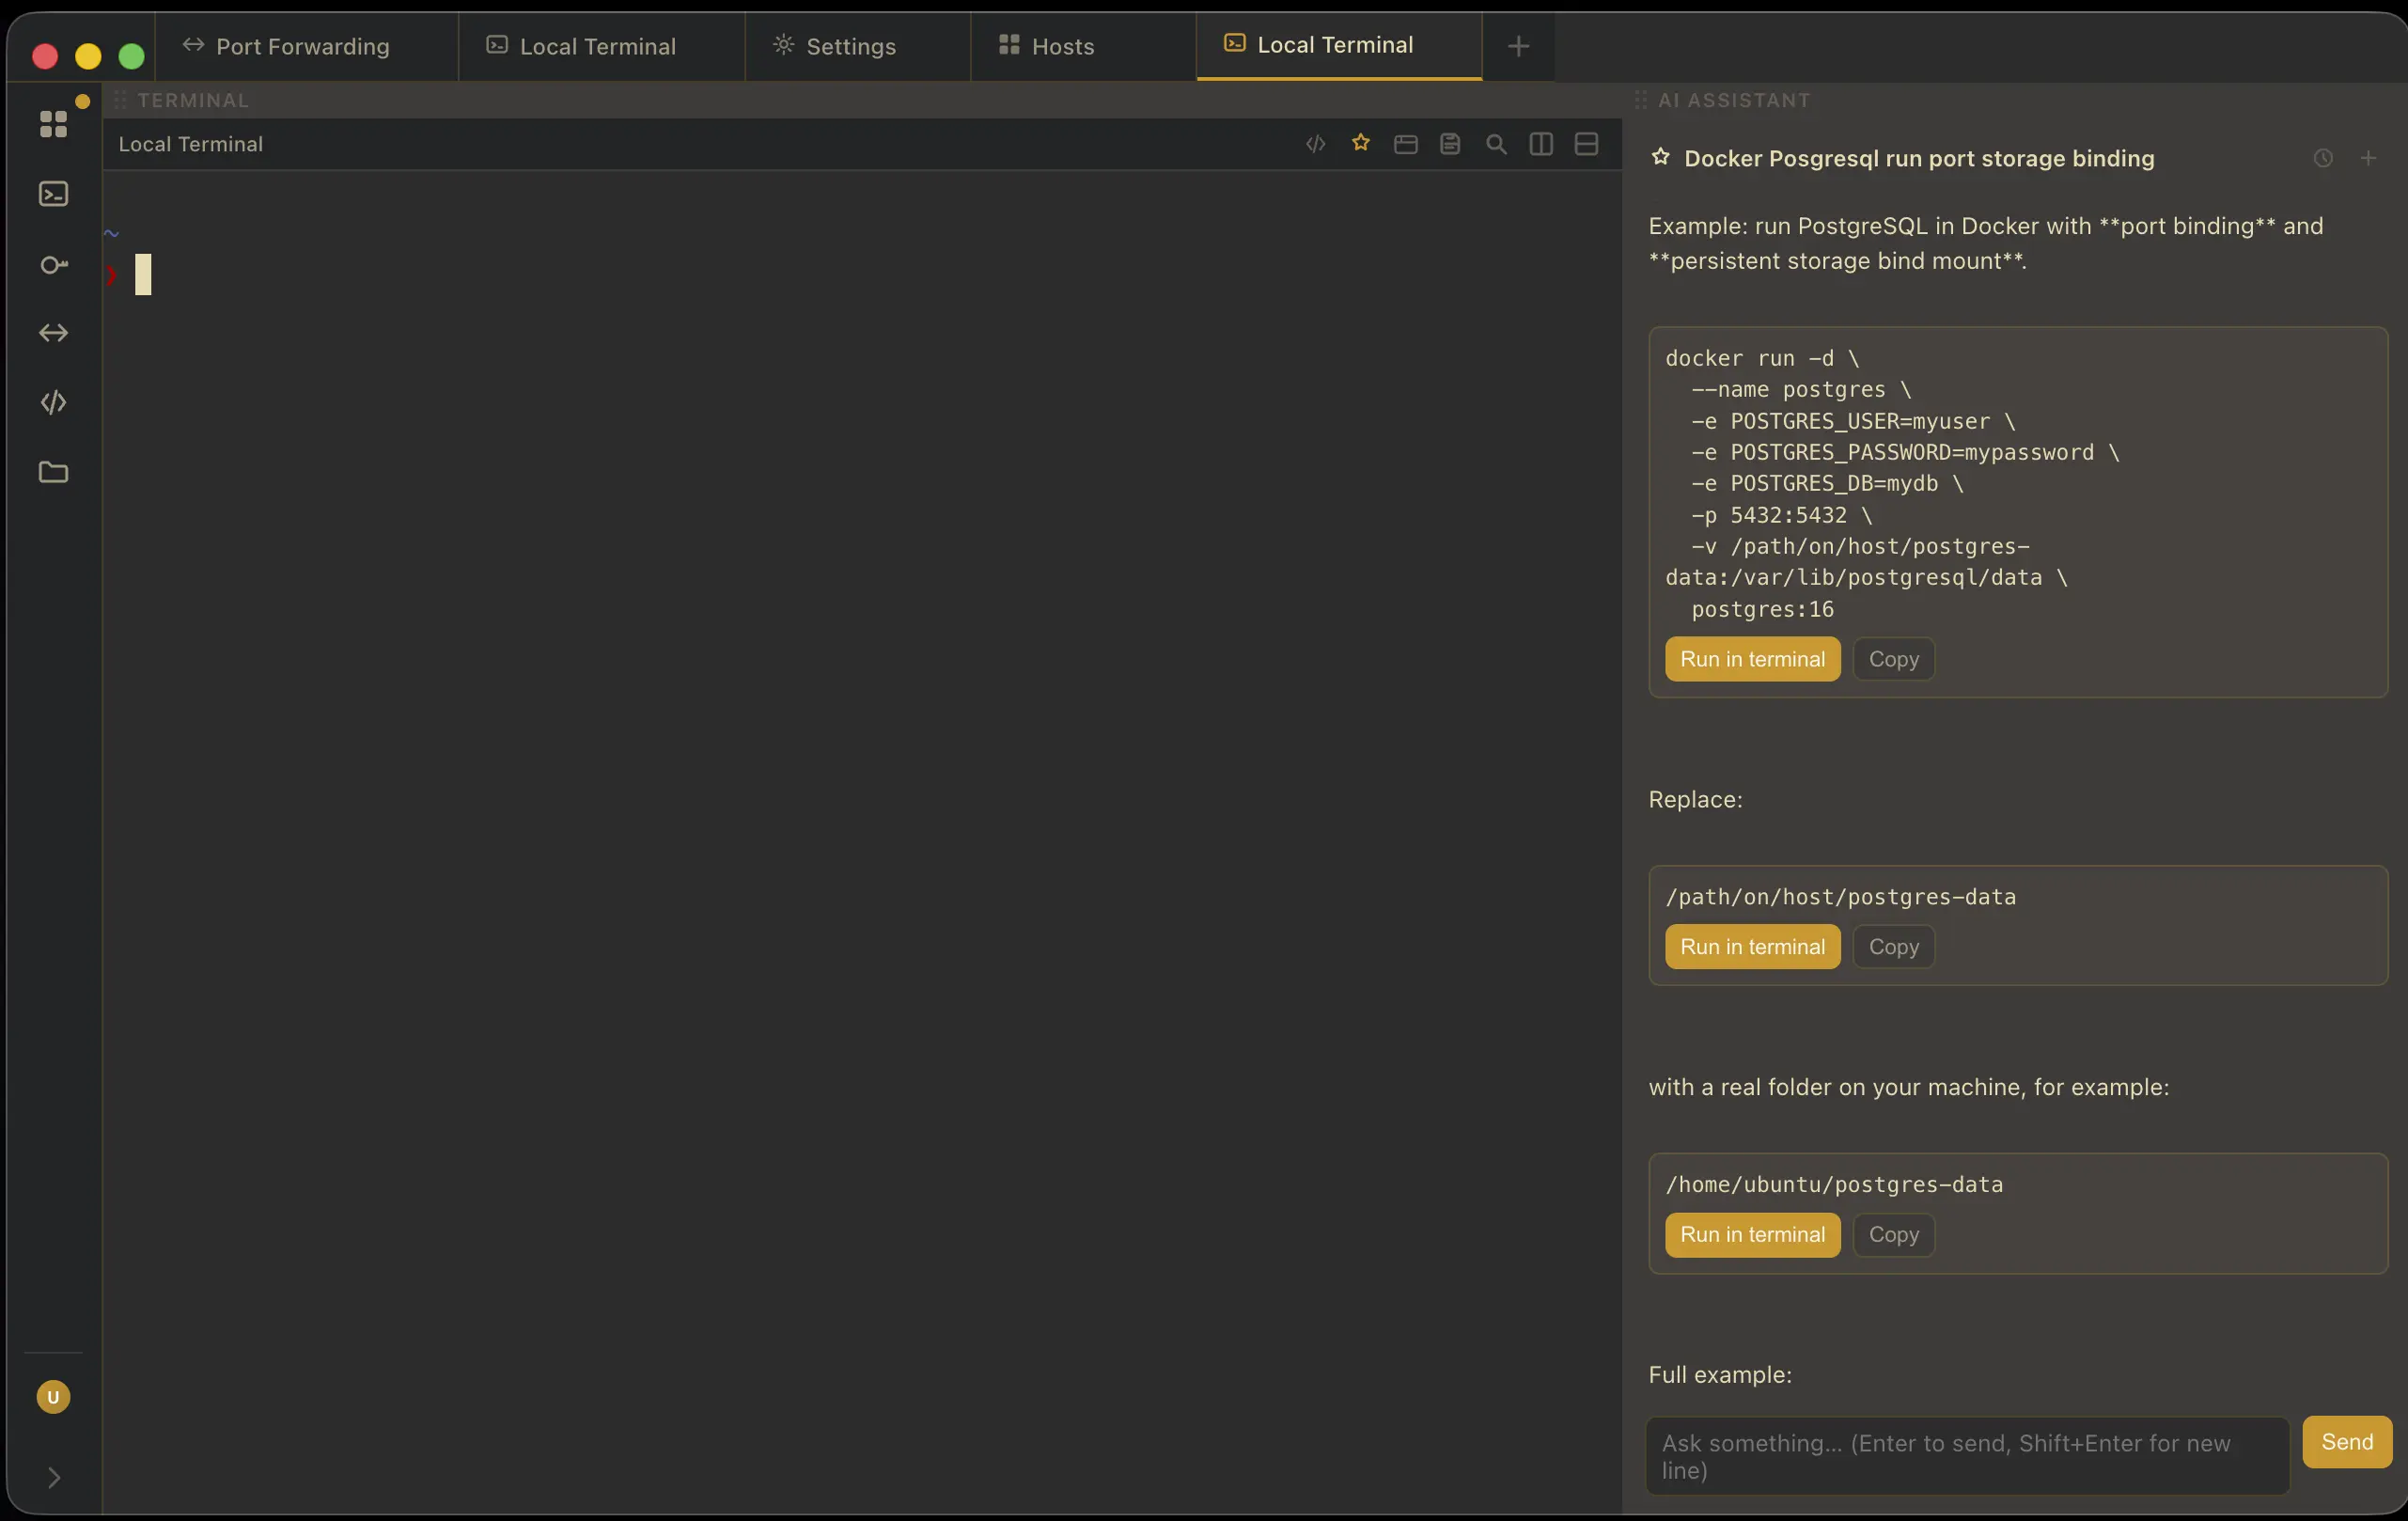The image size is (2408, 1521).
Task: Focus the Ask something input field
Action: click(1968, 1456)
